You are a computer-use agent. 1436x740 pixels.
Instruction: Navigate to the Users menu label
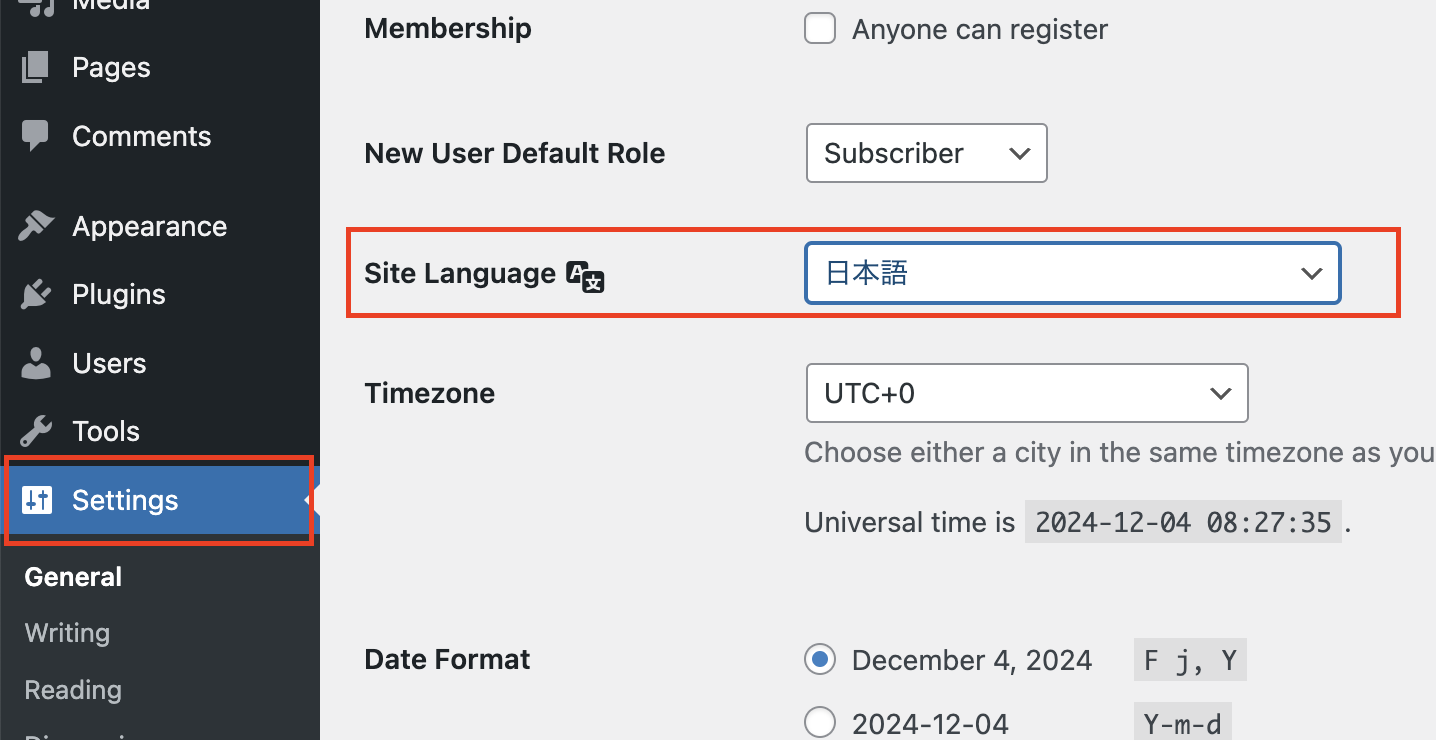[x=109, y=363]
